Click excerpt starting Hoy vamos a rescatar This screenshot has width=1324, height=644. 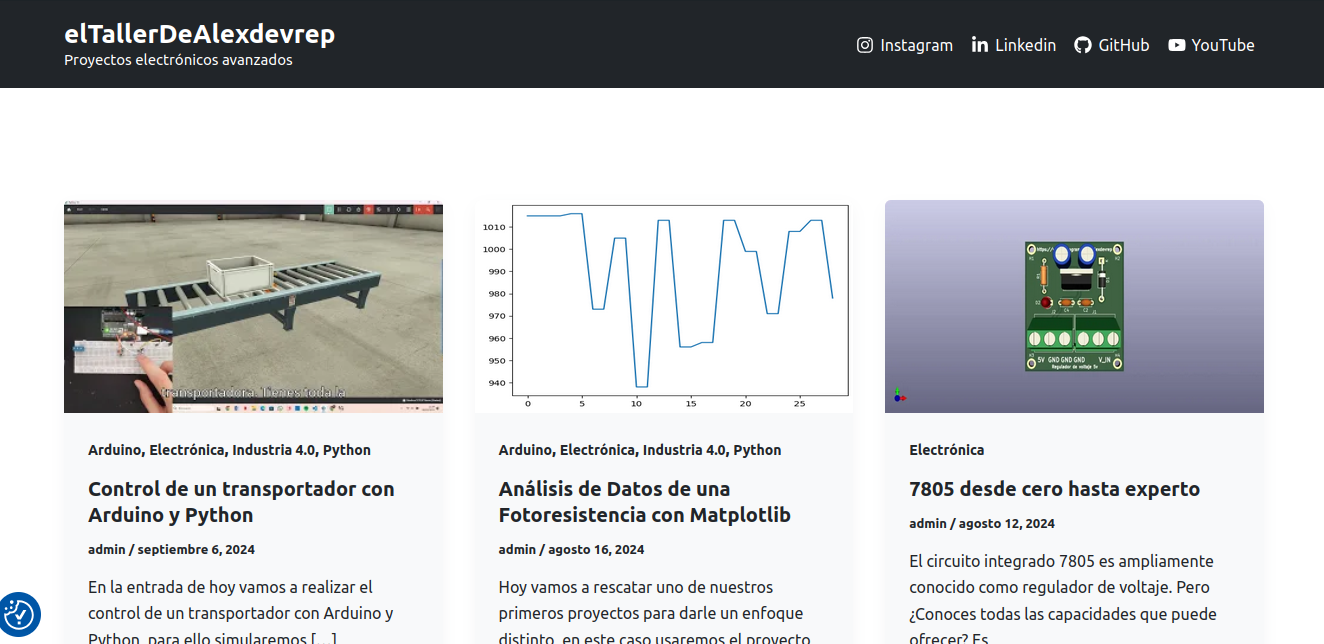click(654, 613)
